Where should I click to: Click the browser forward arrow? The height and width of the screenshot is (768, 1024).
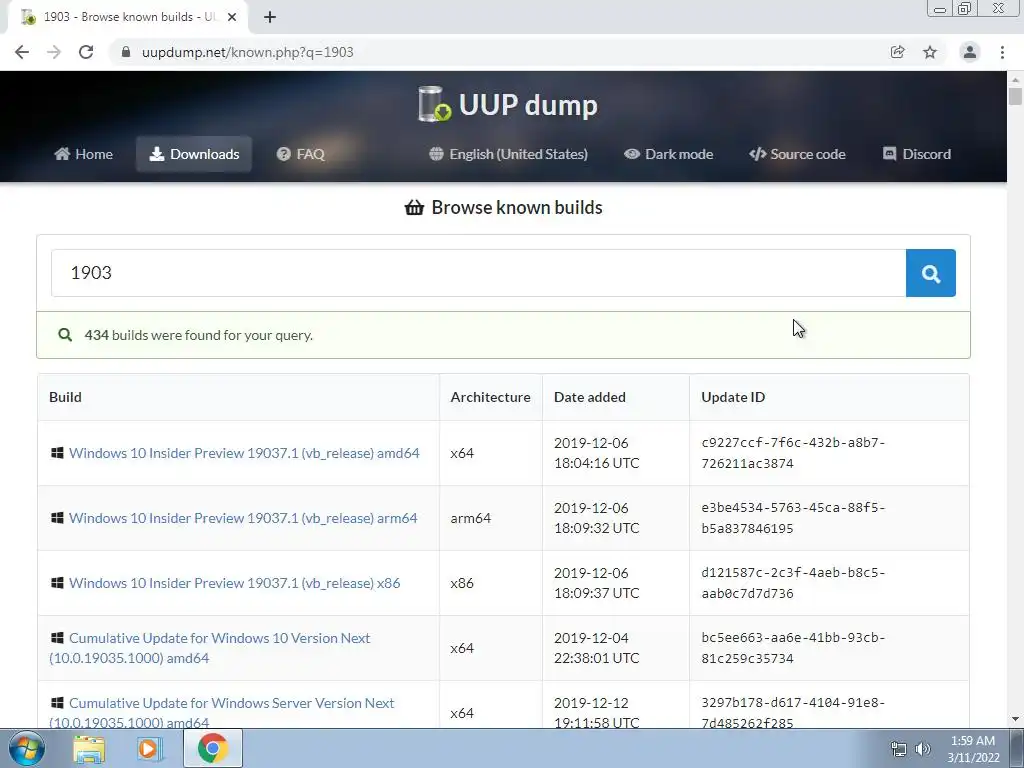pyautogui.click(x=54, y=52)
